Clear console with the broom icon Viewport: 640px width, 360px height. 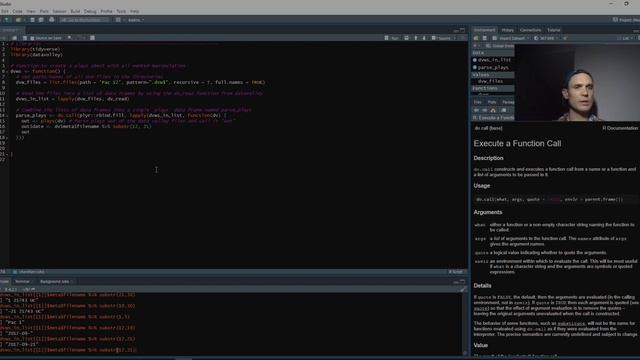463,289
